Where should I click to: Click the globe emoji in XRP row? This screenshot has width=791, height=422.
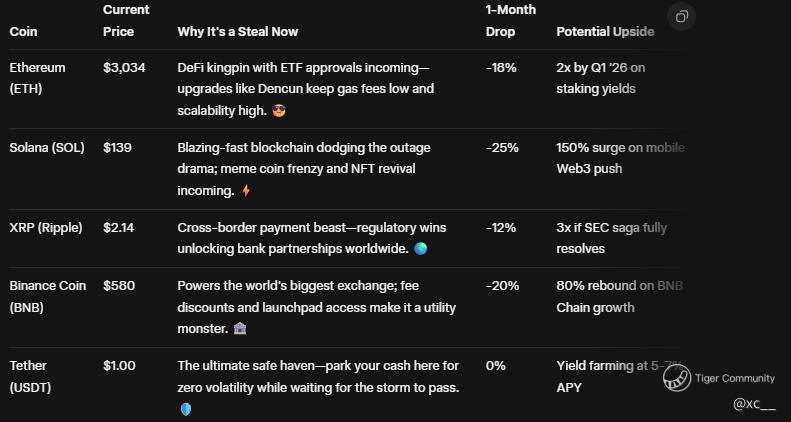coord(420,249)
